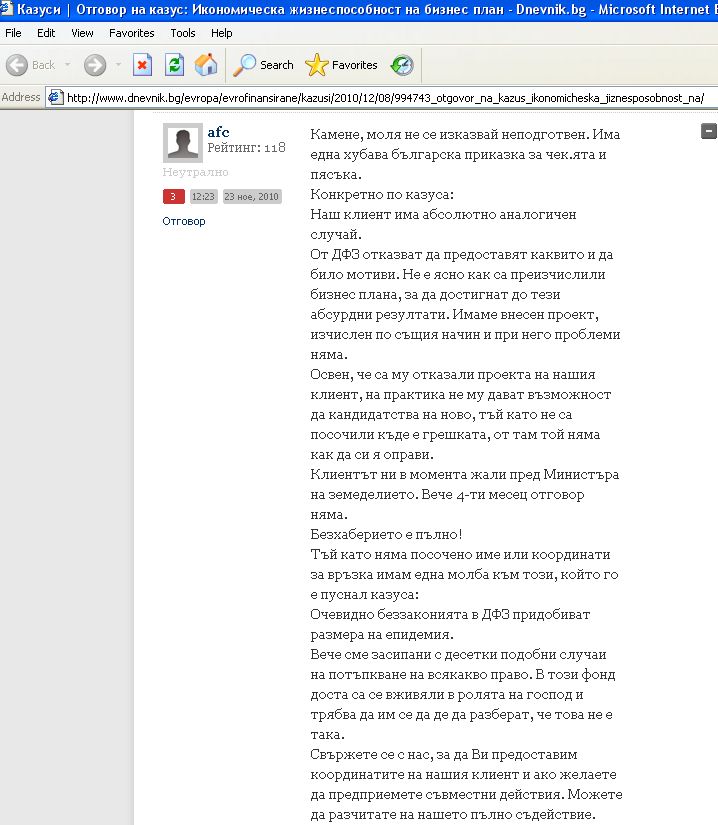Open the Search magnifier toolbar button
Image resolution: width=718 pixels, height=825 pixels.
[263, 65]
